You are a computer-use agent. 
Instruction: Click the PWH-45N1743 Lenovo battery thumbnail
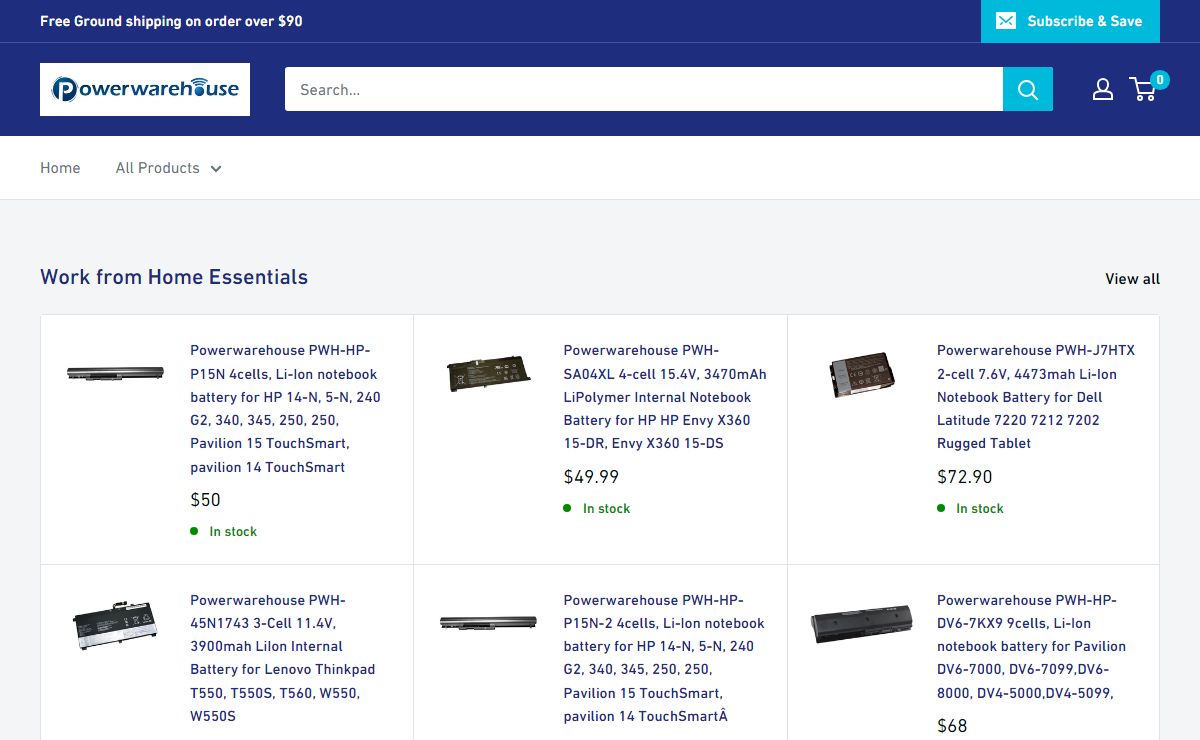115,624
